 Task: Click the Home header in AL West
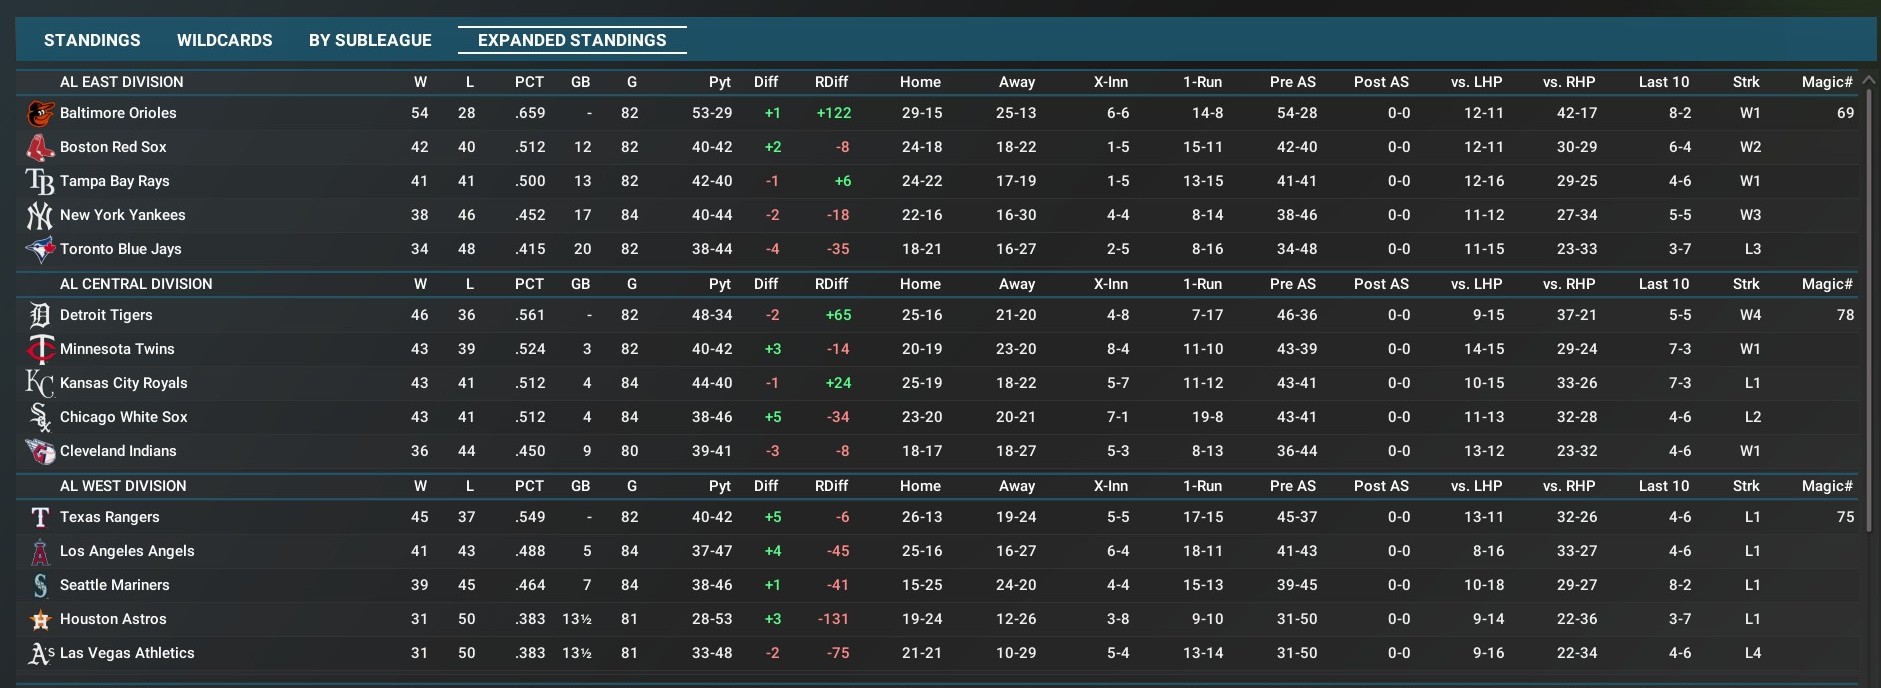920,486
